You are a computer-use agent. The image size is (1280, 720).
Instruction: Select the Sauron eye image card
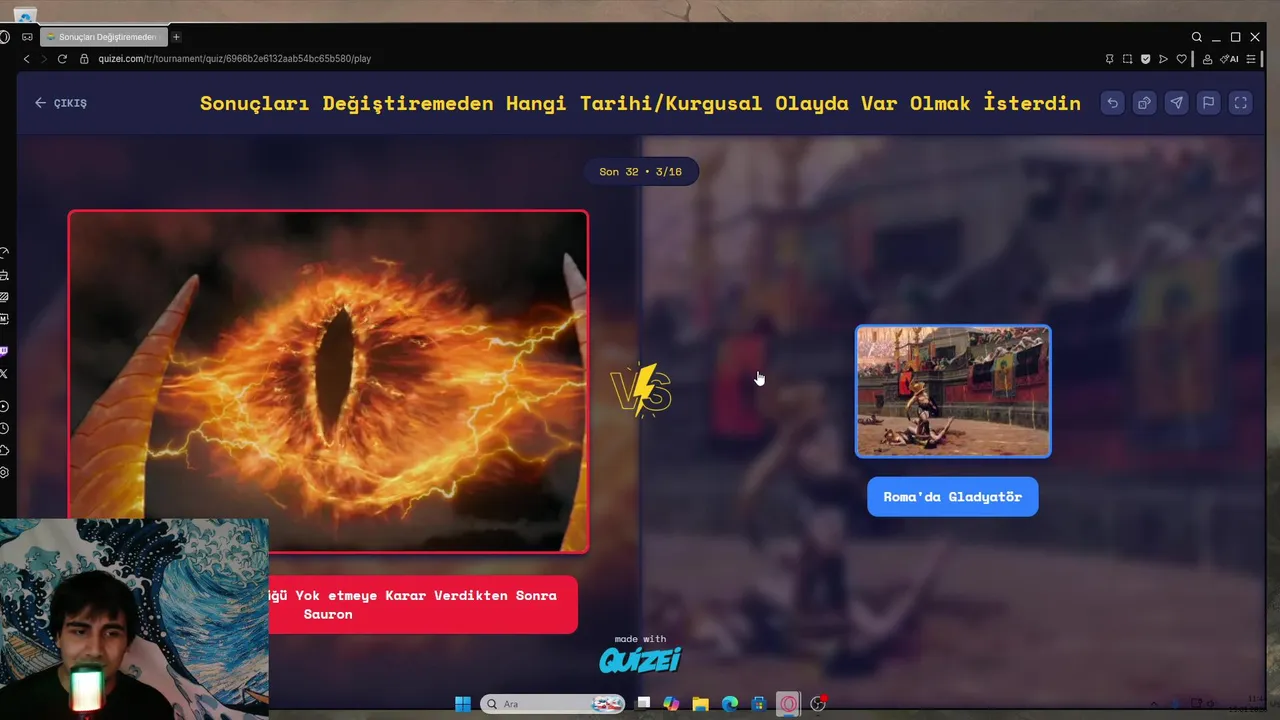[x=328, y=381]
